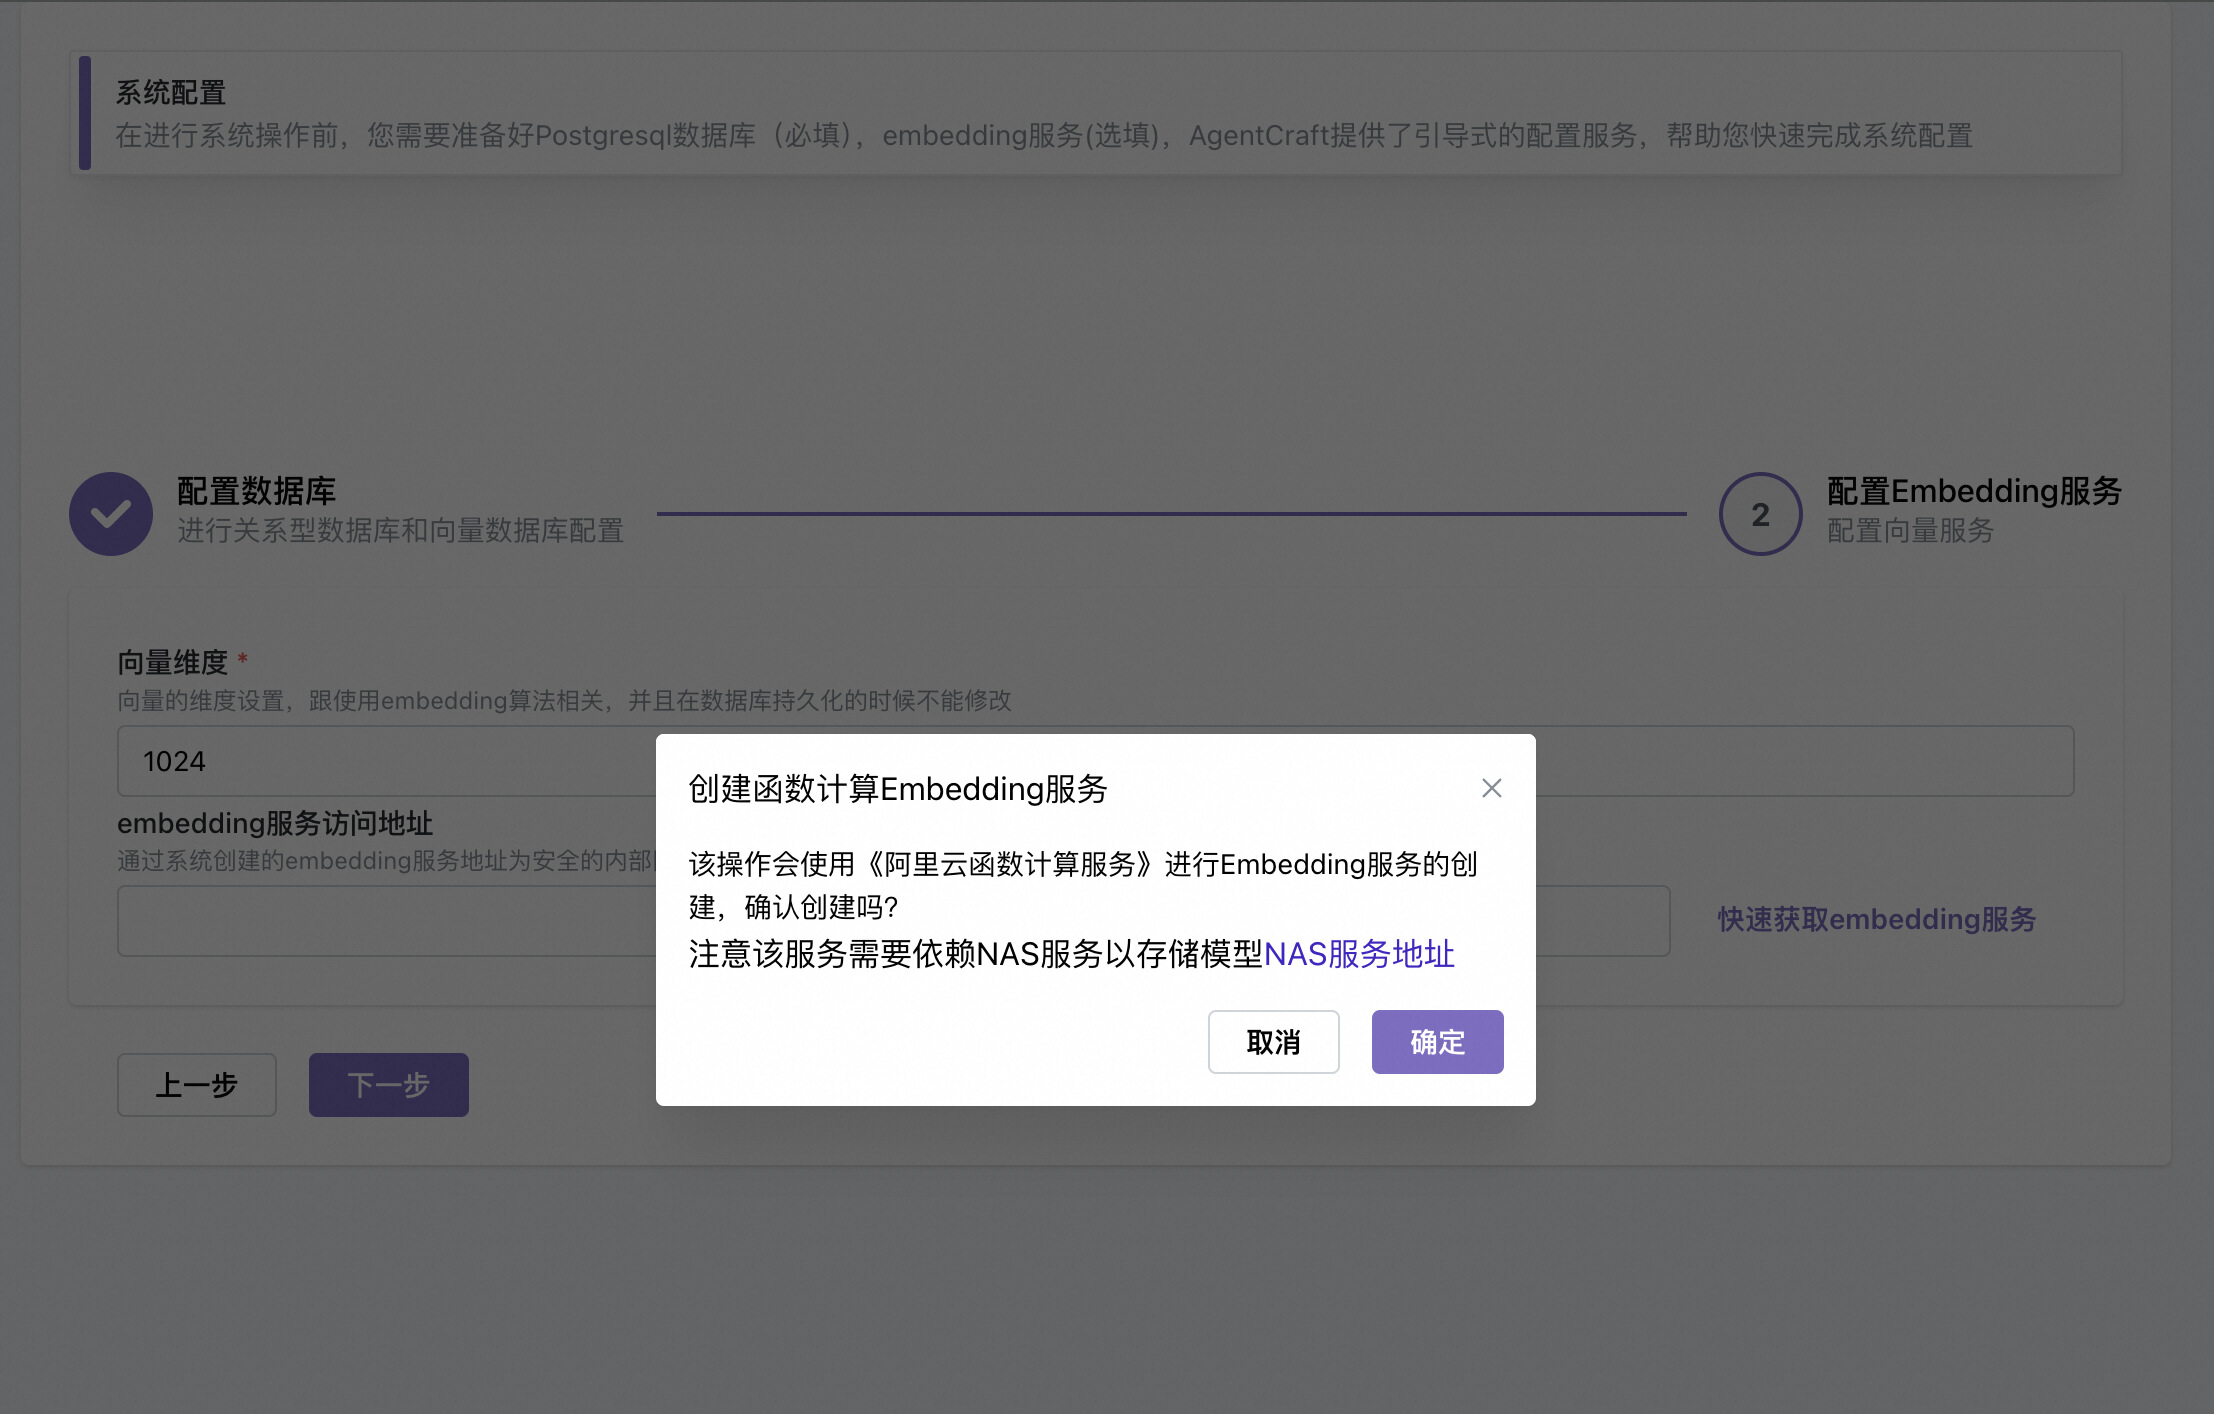Click the dialog confirmation message text

pyautogui.click(x=1082, y=885)
